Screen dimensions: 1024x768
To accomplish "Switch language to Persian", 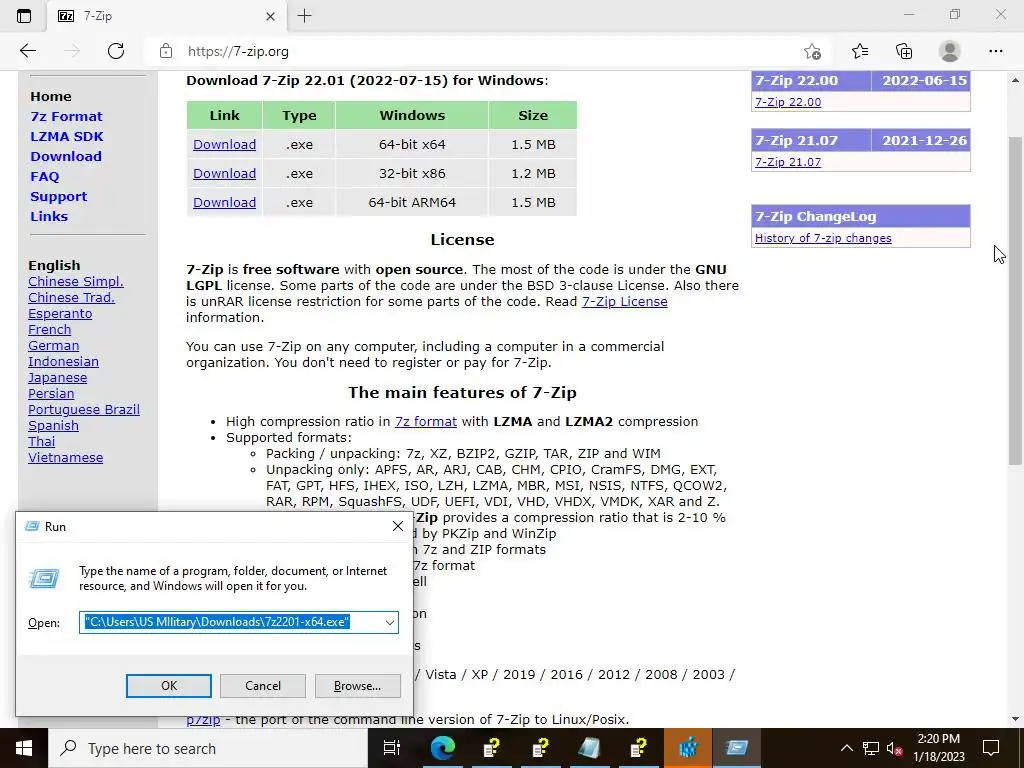I will point(51,393).
